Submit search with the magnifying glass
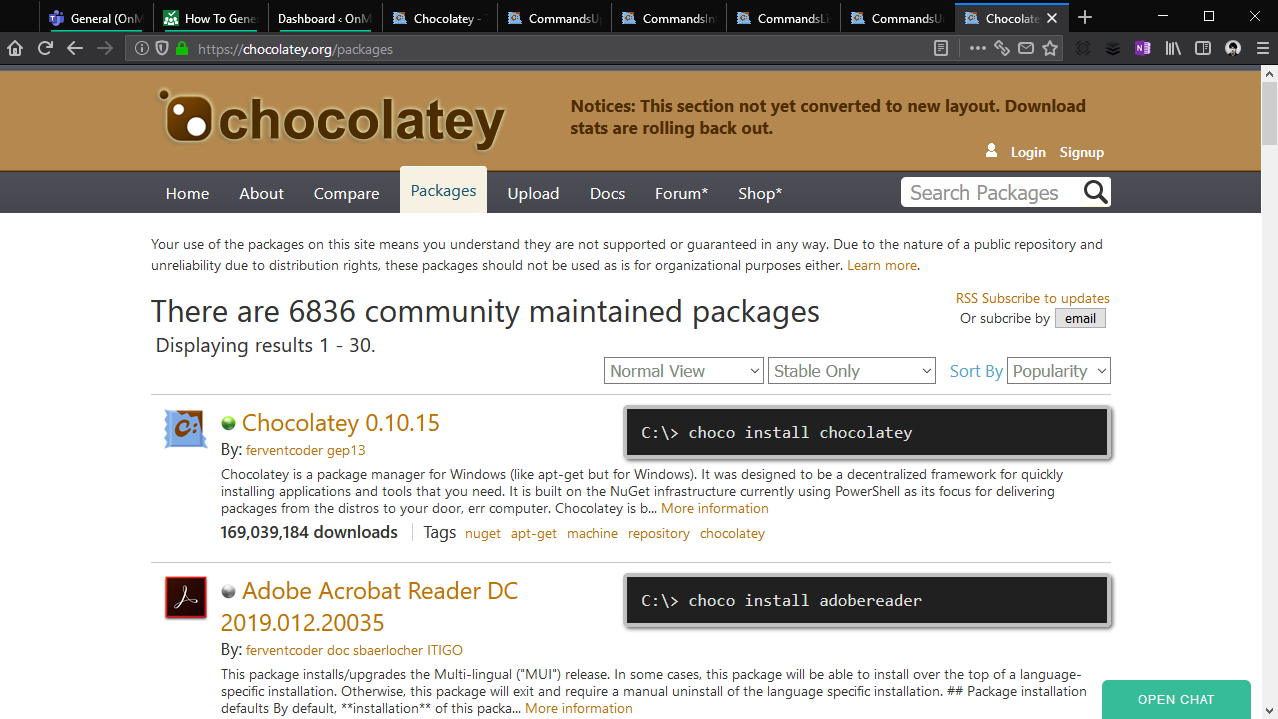 (x=1095, y=192)
